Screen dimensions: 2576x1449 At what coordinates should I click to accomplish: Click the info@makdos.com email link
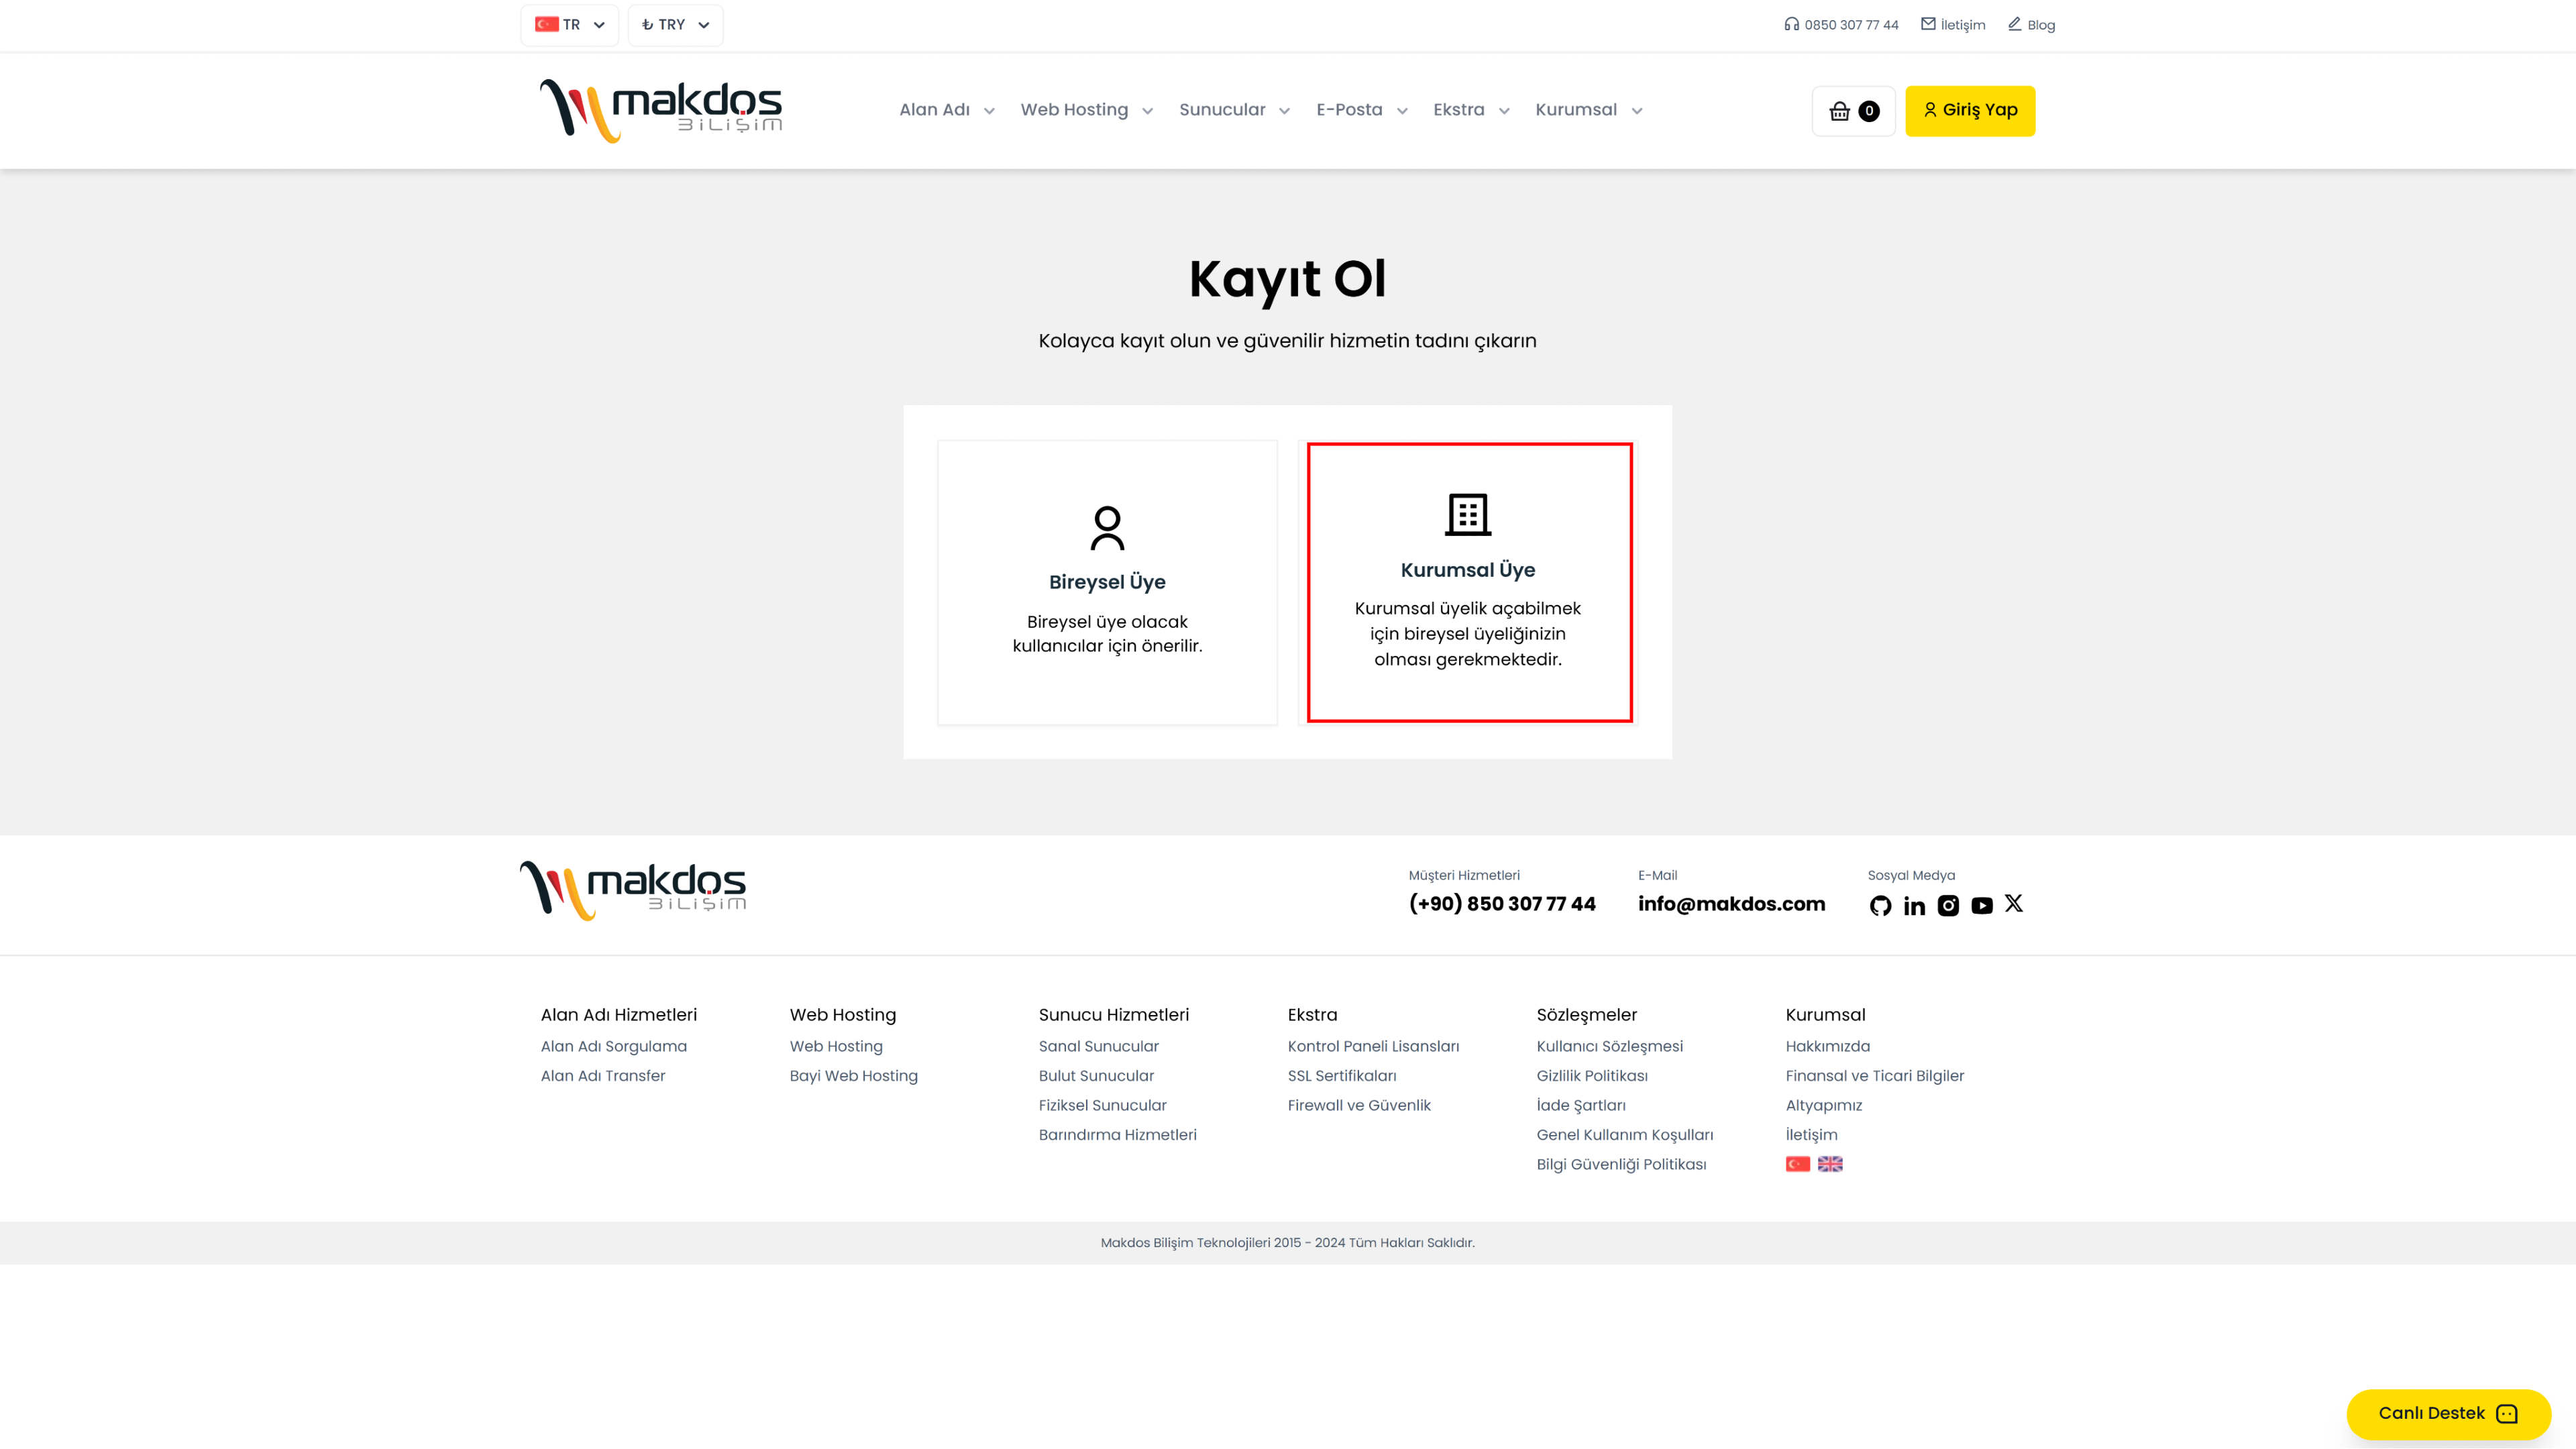1731,904
